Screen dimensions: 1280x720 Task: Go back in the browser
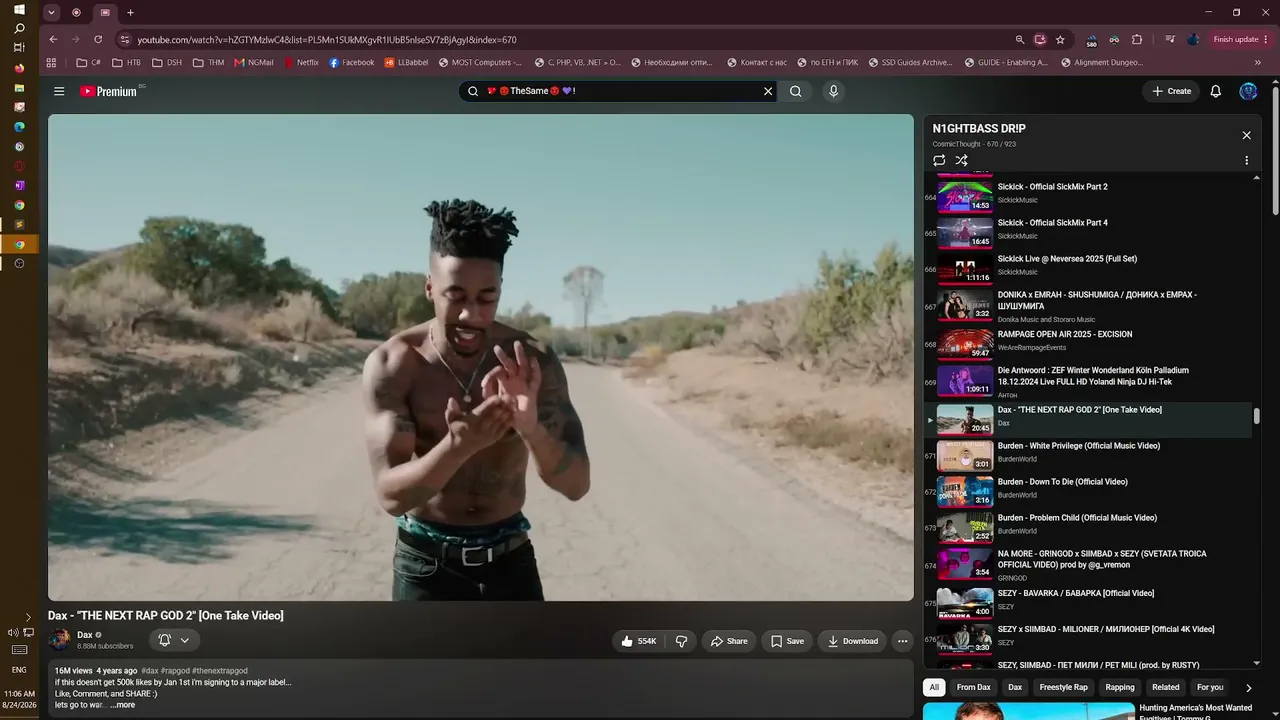[x=53, y=39]
